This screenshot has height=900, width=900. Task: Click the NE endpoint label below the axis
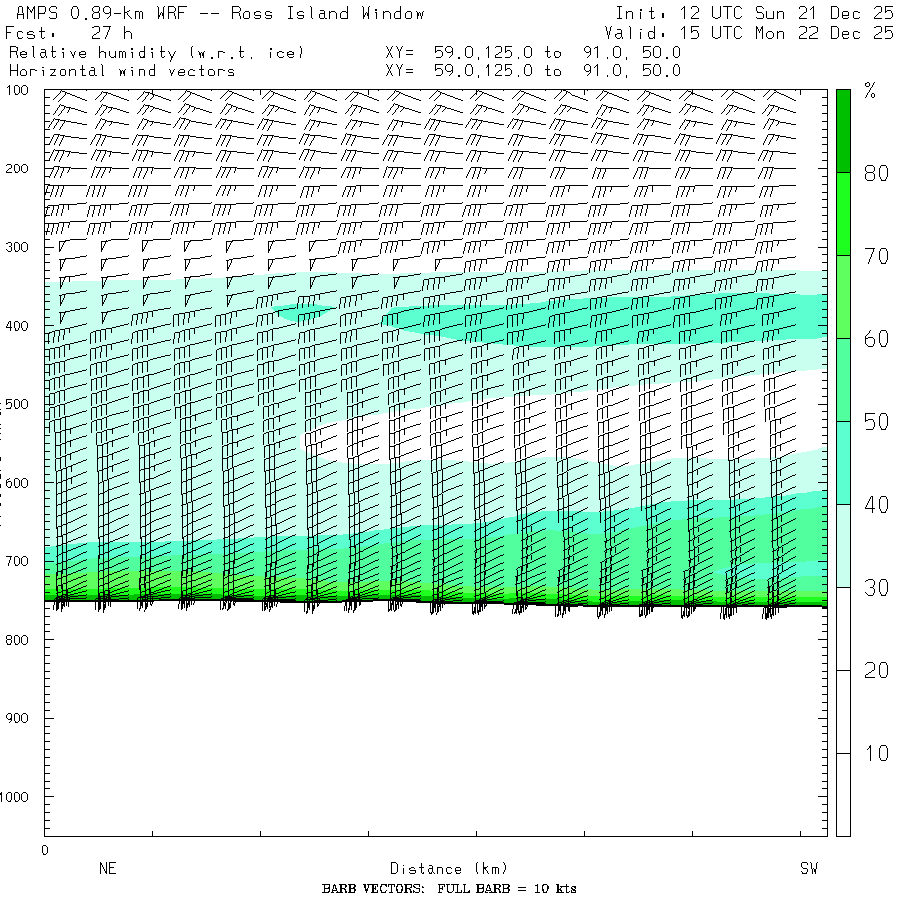pyautogui.click(x=107, y=869)
